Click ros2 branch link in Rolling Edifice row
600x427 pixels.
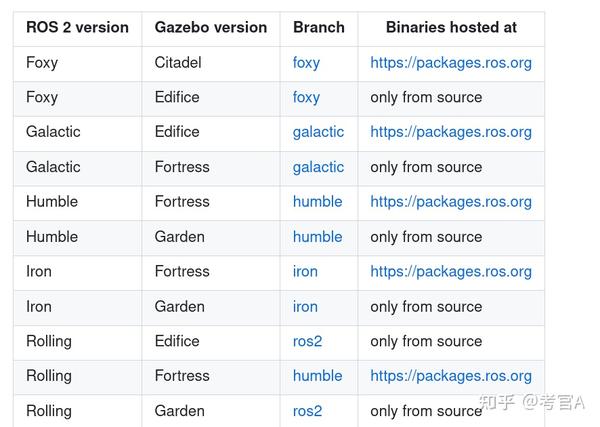click(x=307, y=341)
